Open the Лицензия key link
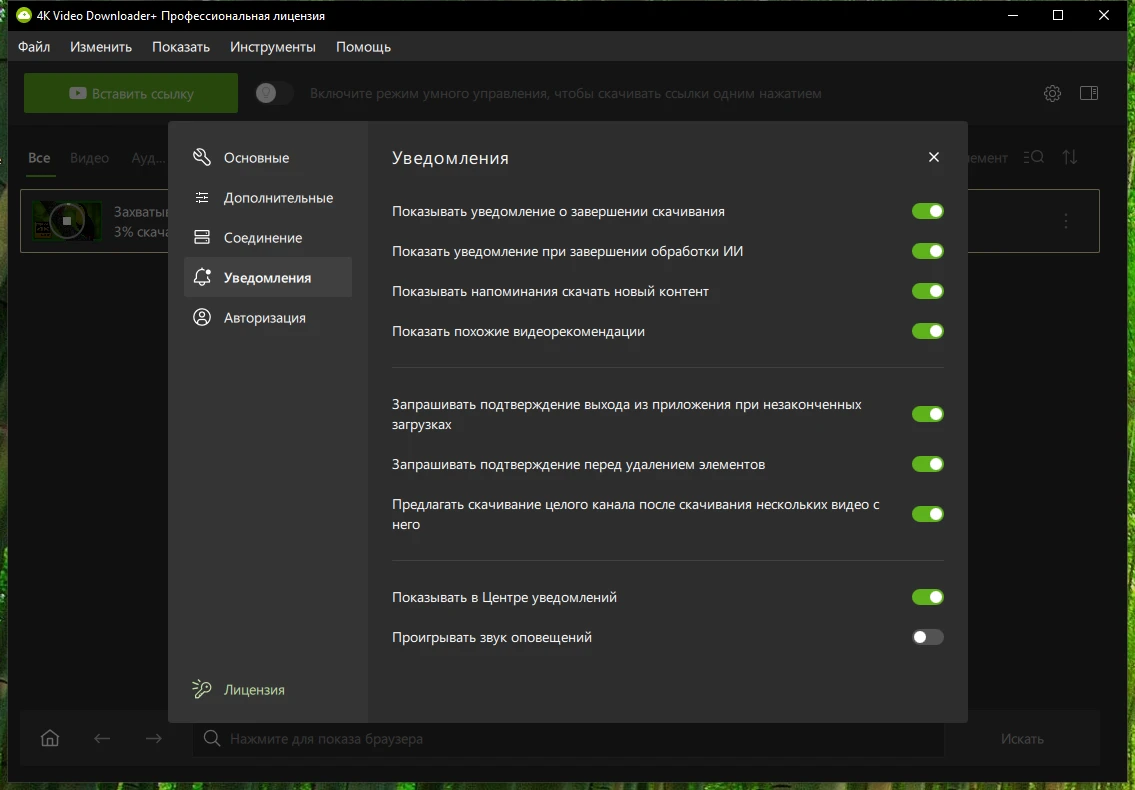Viewport: 1135px width, 790px height. (253, 690)
